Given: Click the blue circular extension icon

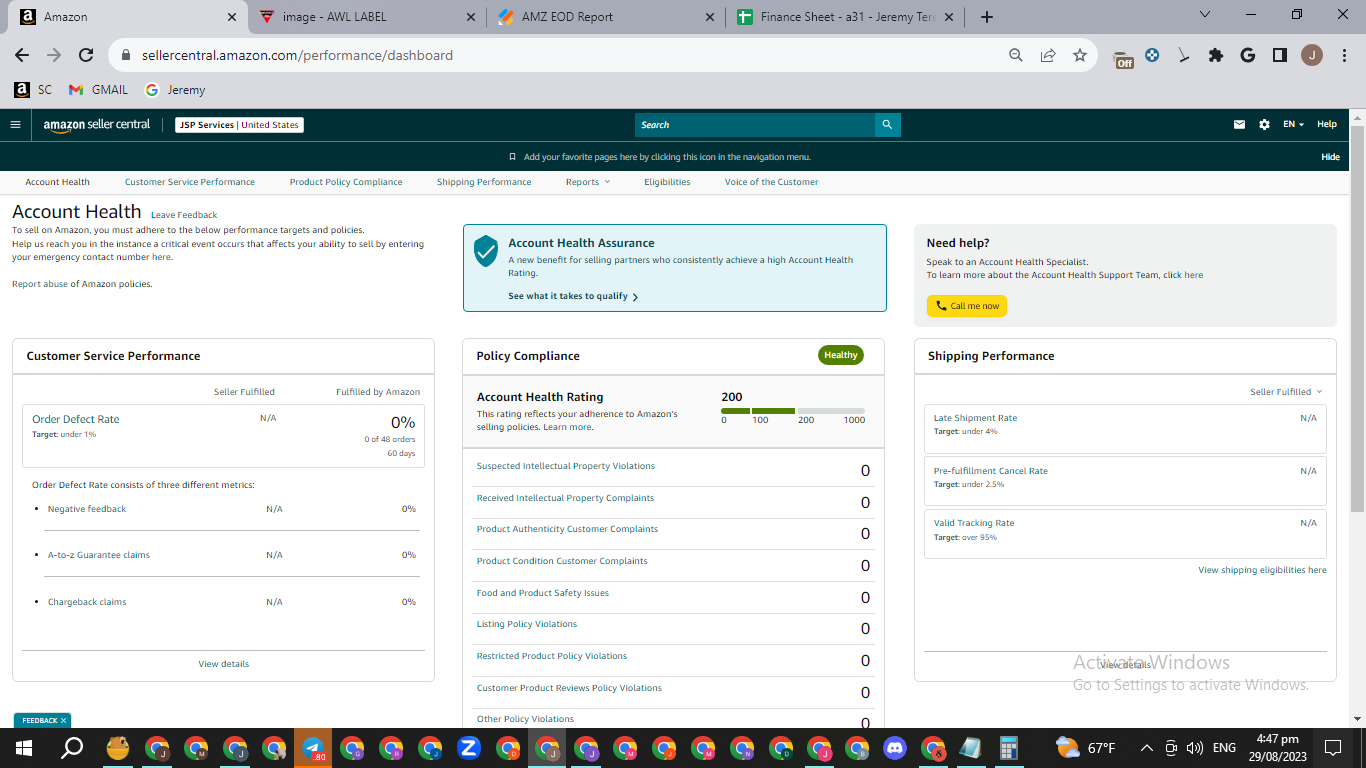Looking at the screenshot, I should 1152,55.
